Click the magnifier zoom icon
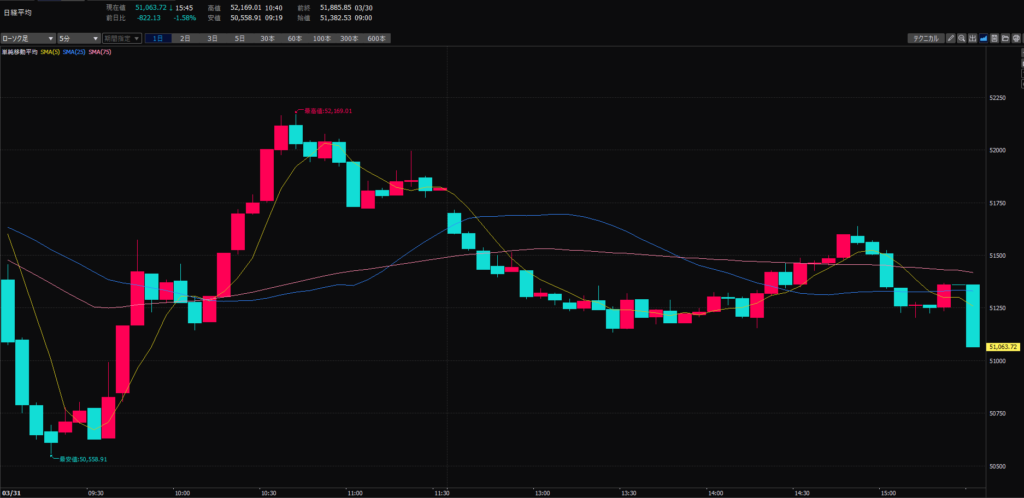 point(961,38)
